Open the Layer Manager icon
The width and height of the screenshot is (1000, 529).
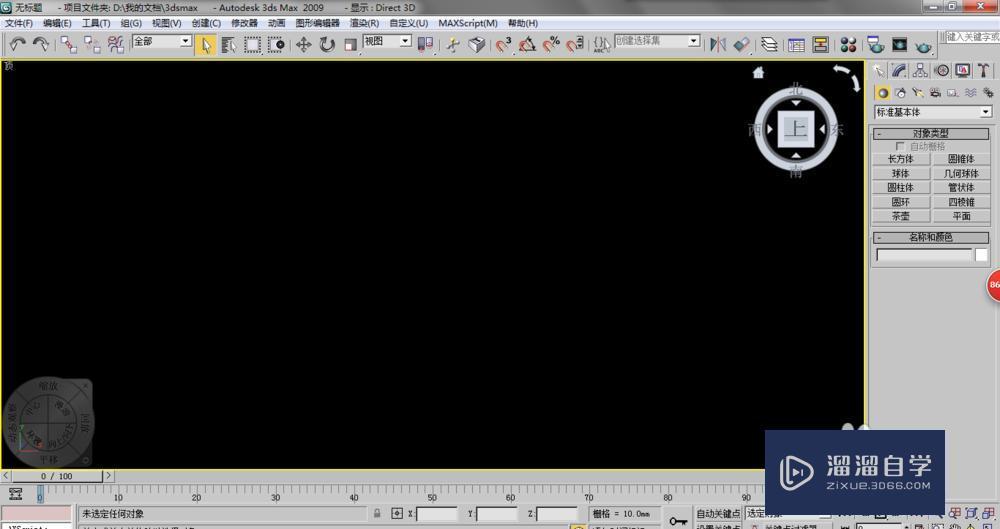point(770,45)
